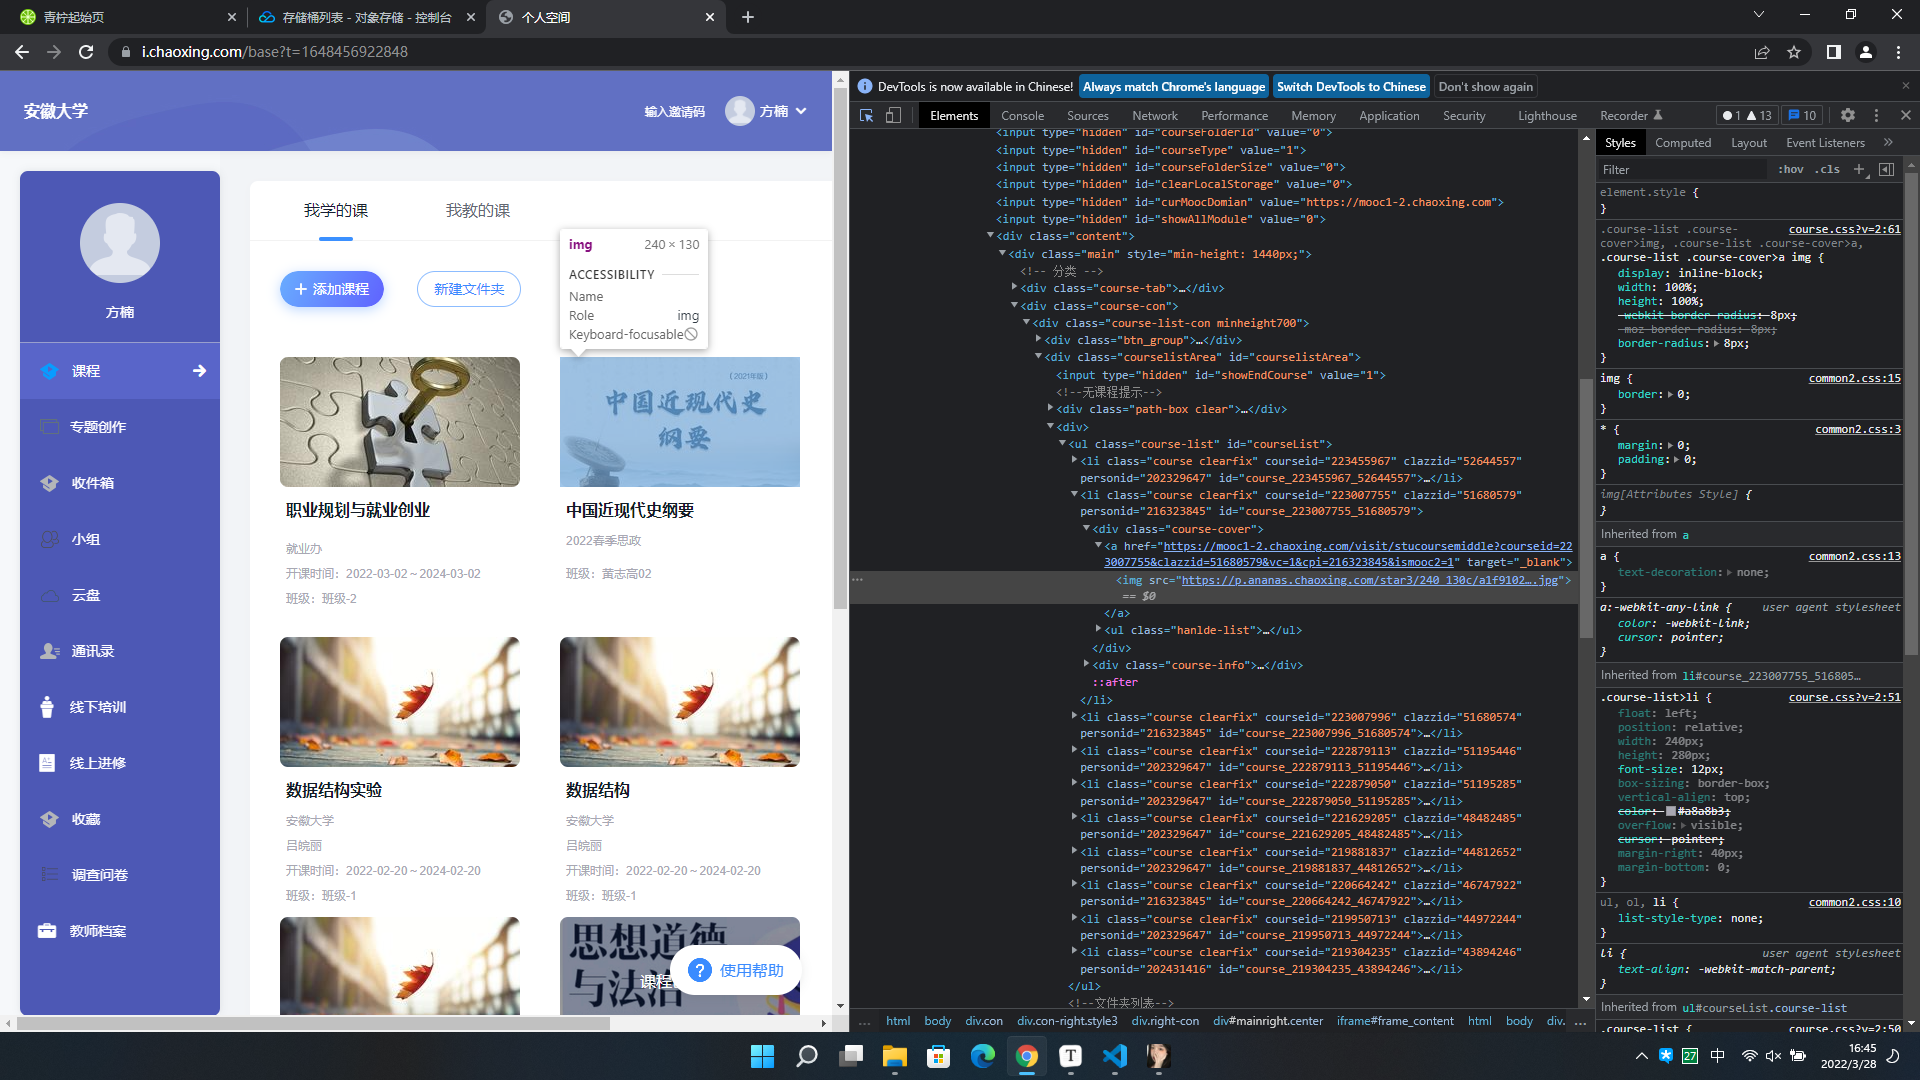
Task: Bookmark this page with star icon
Action: pyautogui.click(x=1794, y=52)
